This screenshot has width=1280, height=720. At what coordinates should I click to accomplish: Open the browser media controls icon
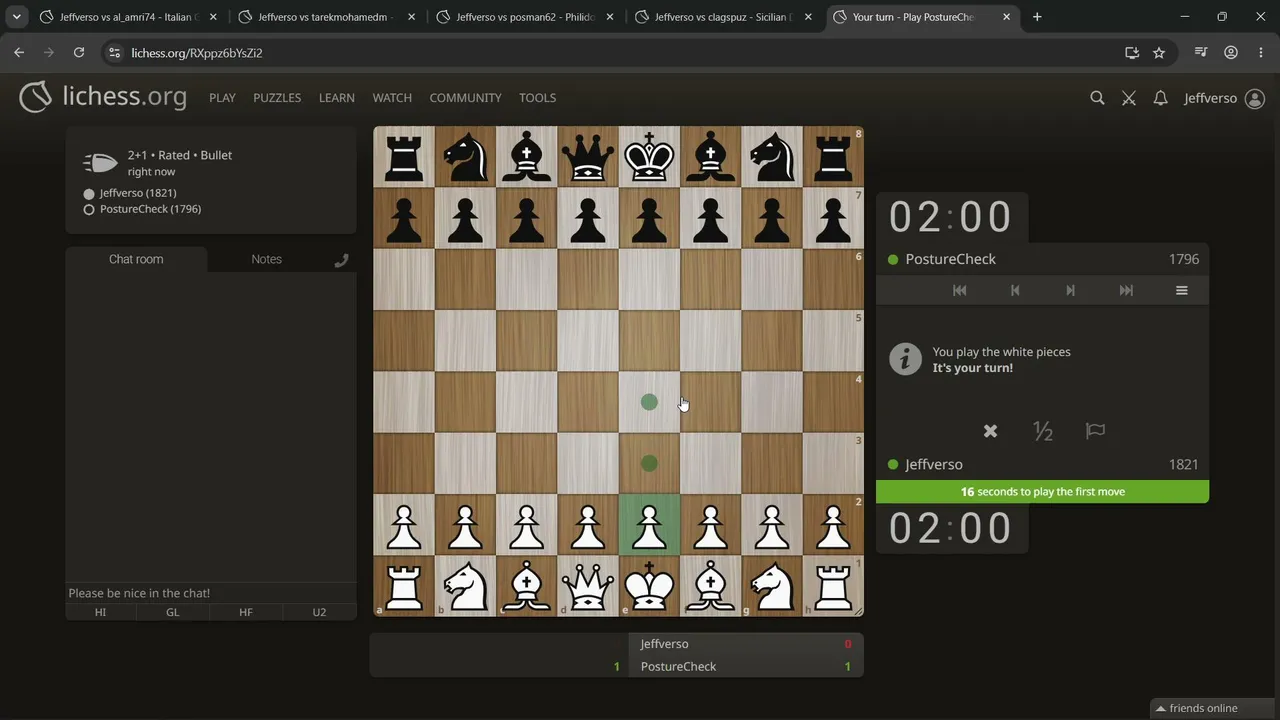coord(1201,53)
